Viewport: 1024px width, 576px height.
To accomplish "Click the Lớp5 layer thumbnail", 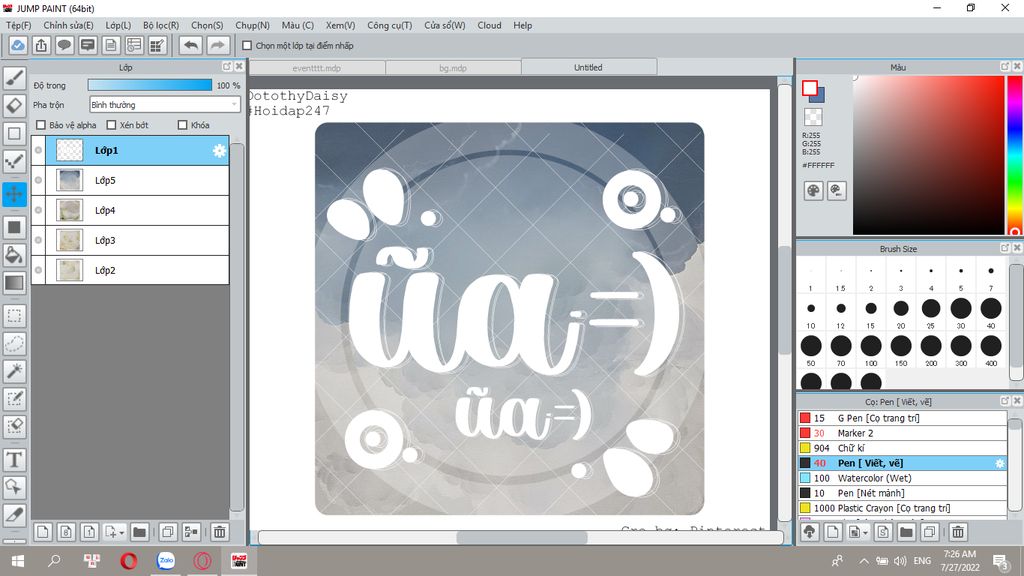I will pos(69,180).
